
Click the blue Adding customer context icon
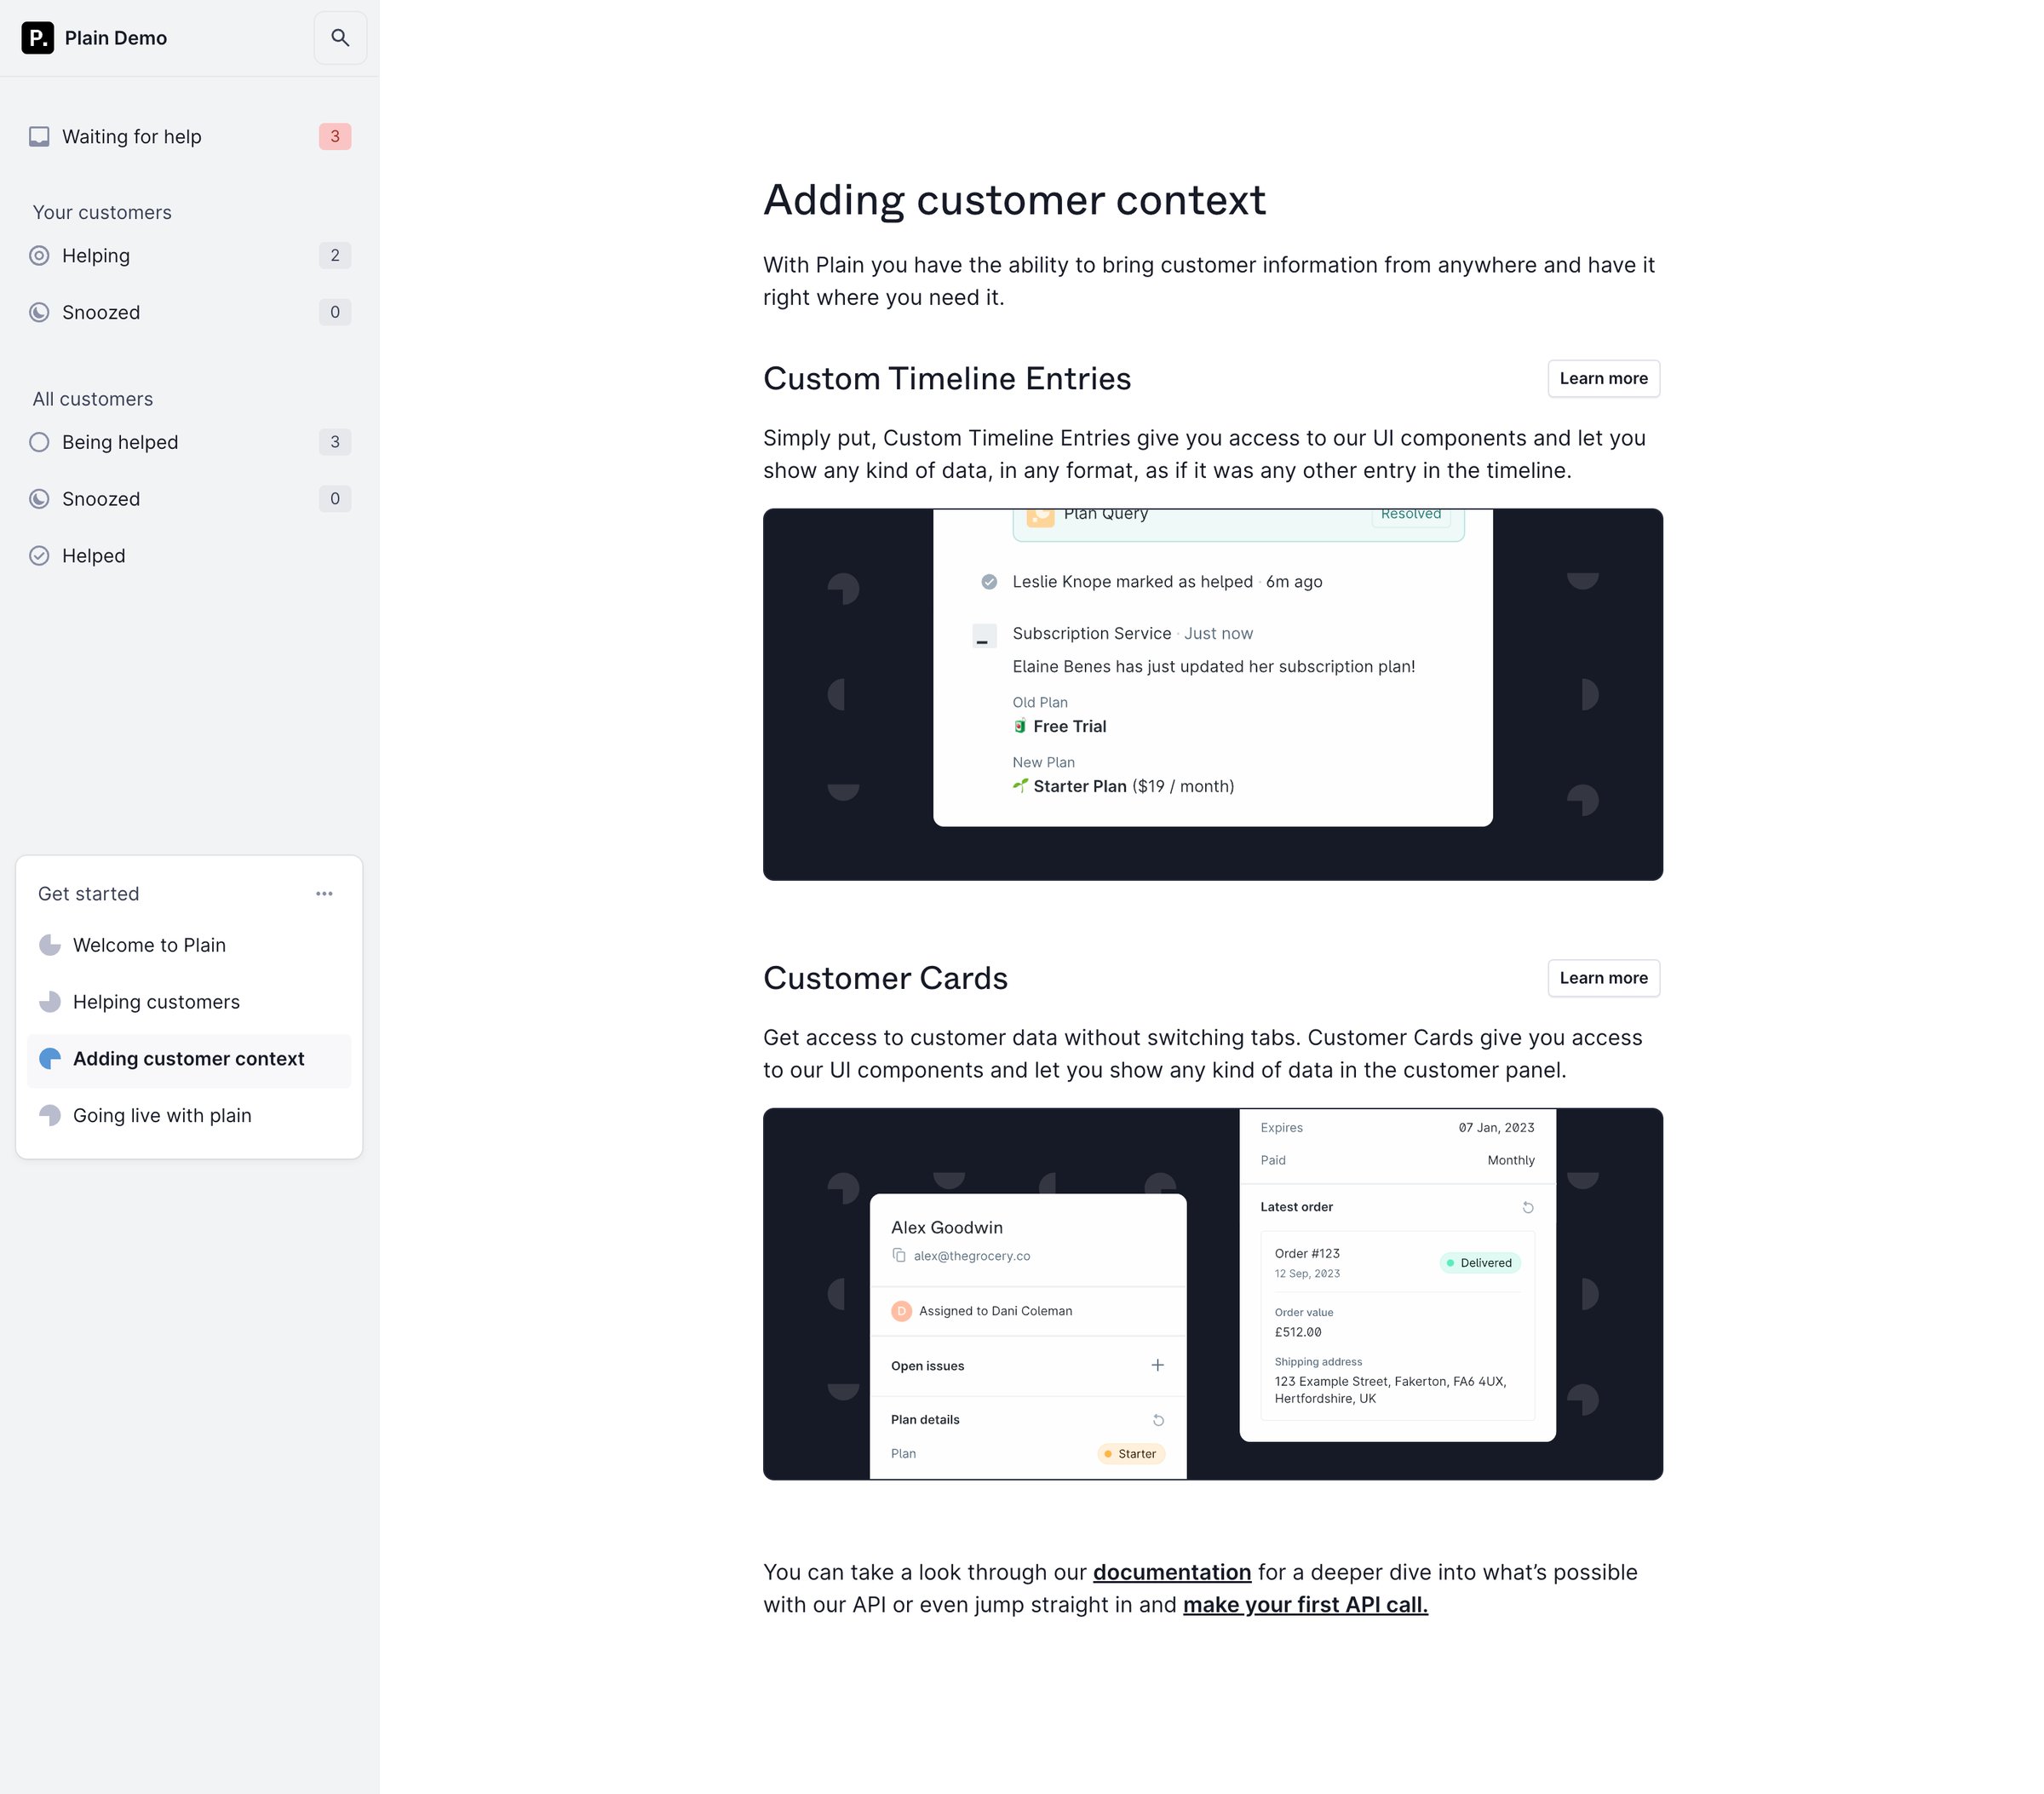pyautogui.click(x=49, y=1059)
